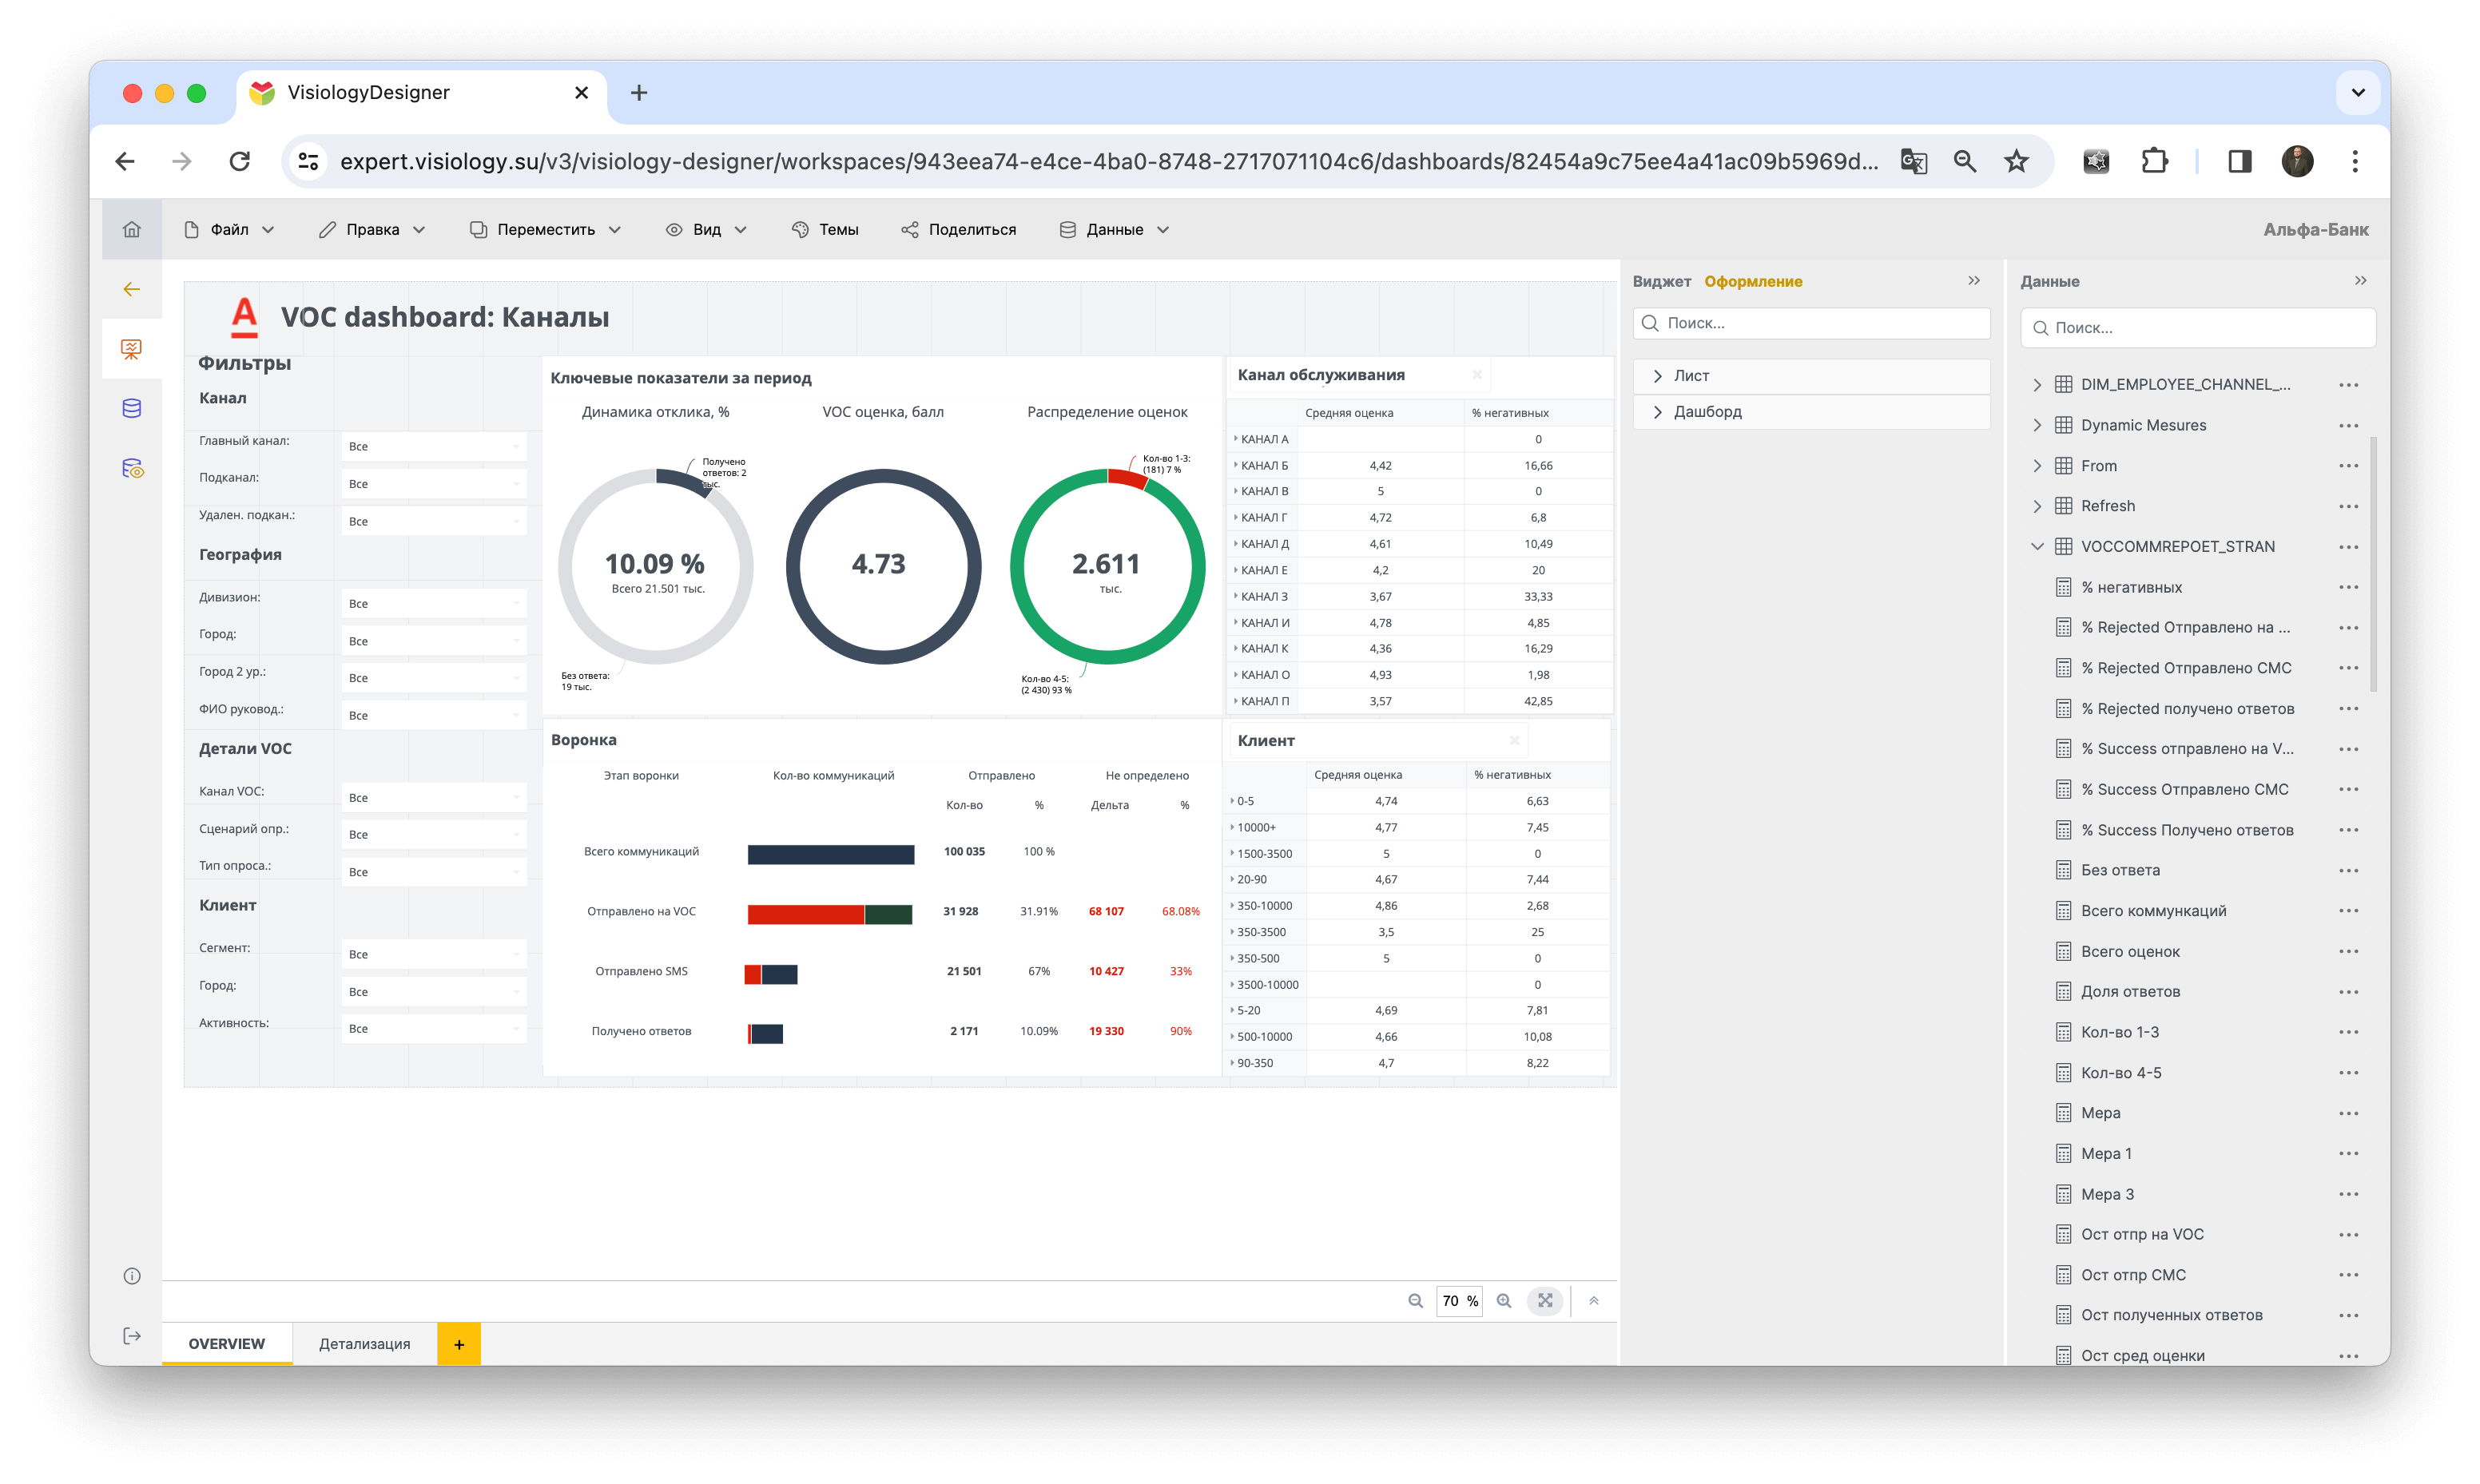Click the Виджет panel search field
This screenshot has width=2480, height=1484.
1811,323
